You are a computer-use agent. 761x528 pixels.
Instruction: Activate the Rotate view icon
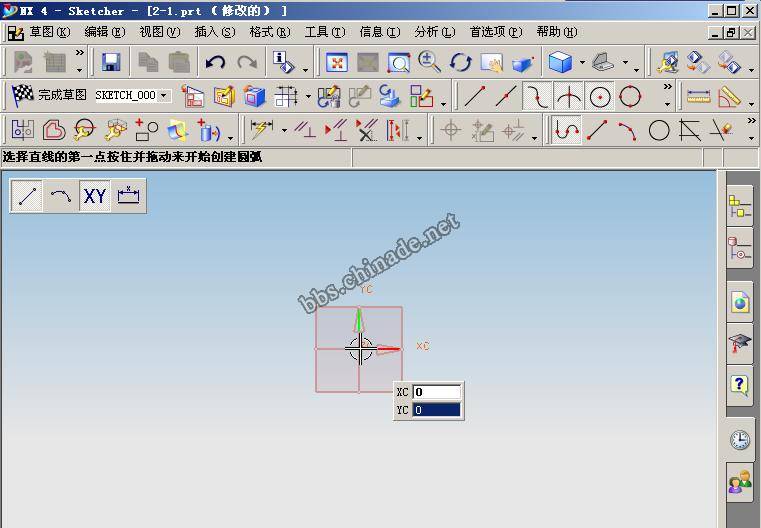point(461,62)
